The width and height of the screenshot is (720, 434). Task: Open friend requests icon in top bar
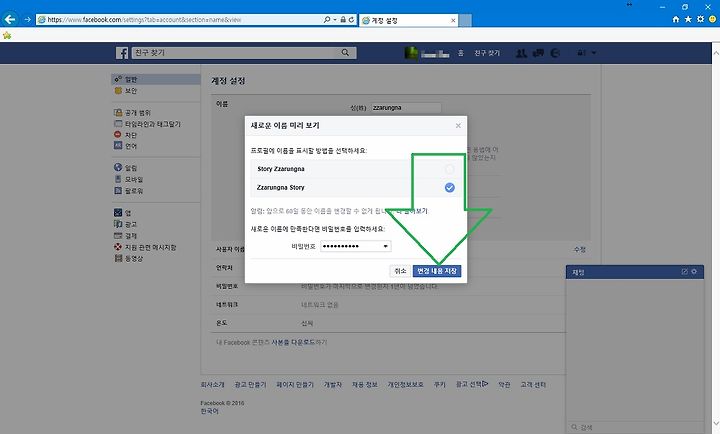click(x=521, y=53)
